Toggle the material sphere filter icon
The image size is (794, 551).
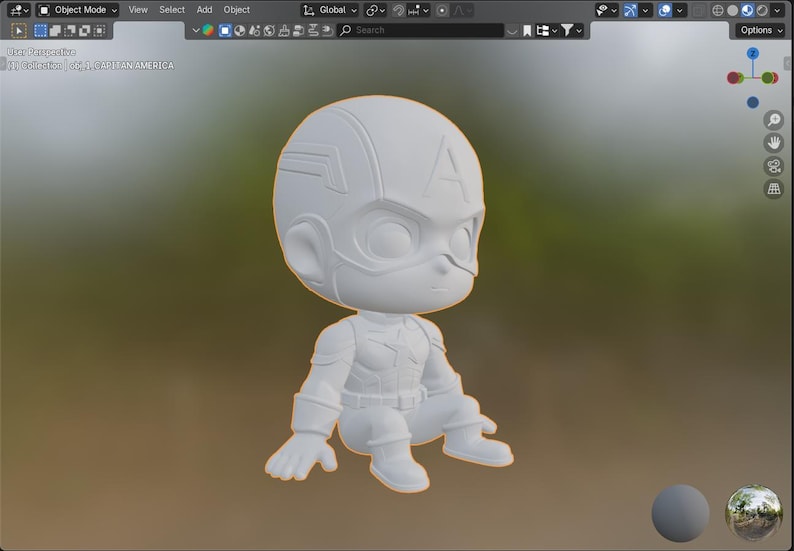(240, 30)
